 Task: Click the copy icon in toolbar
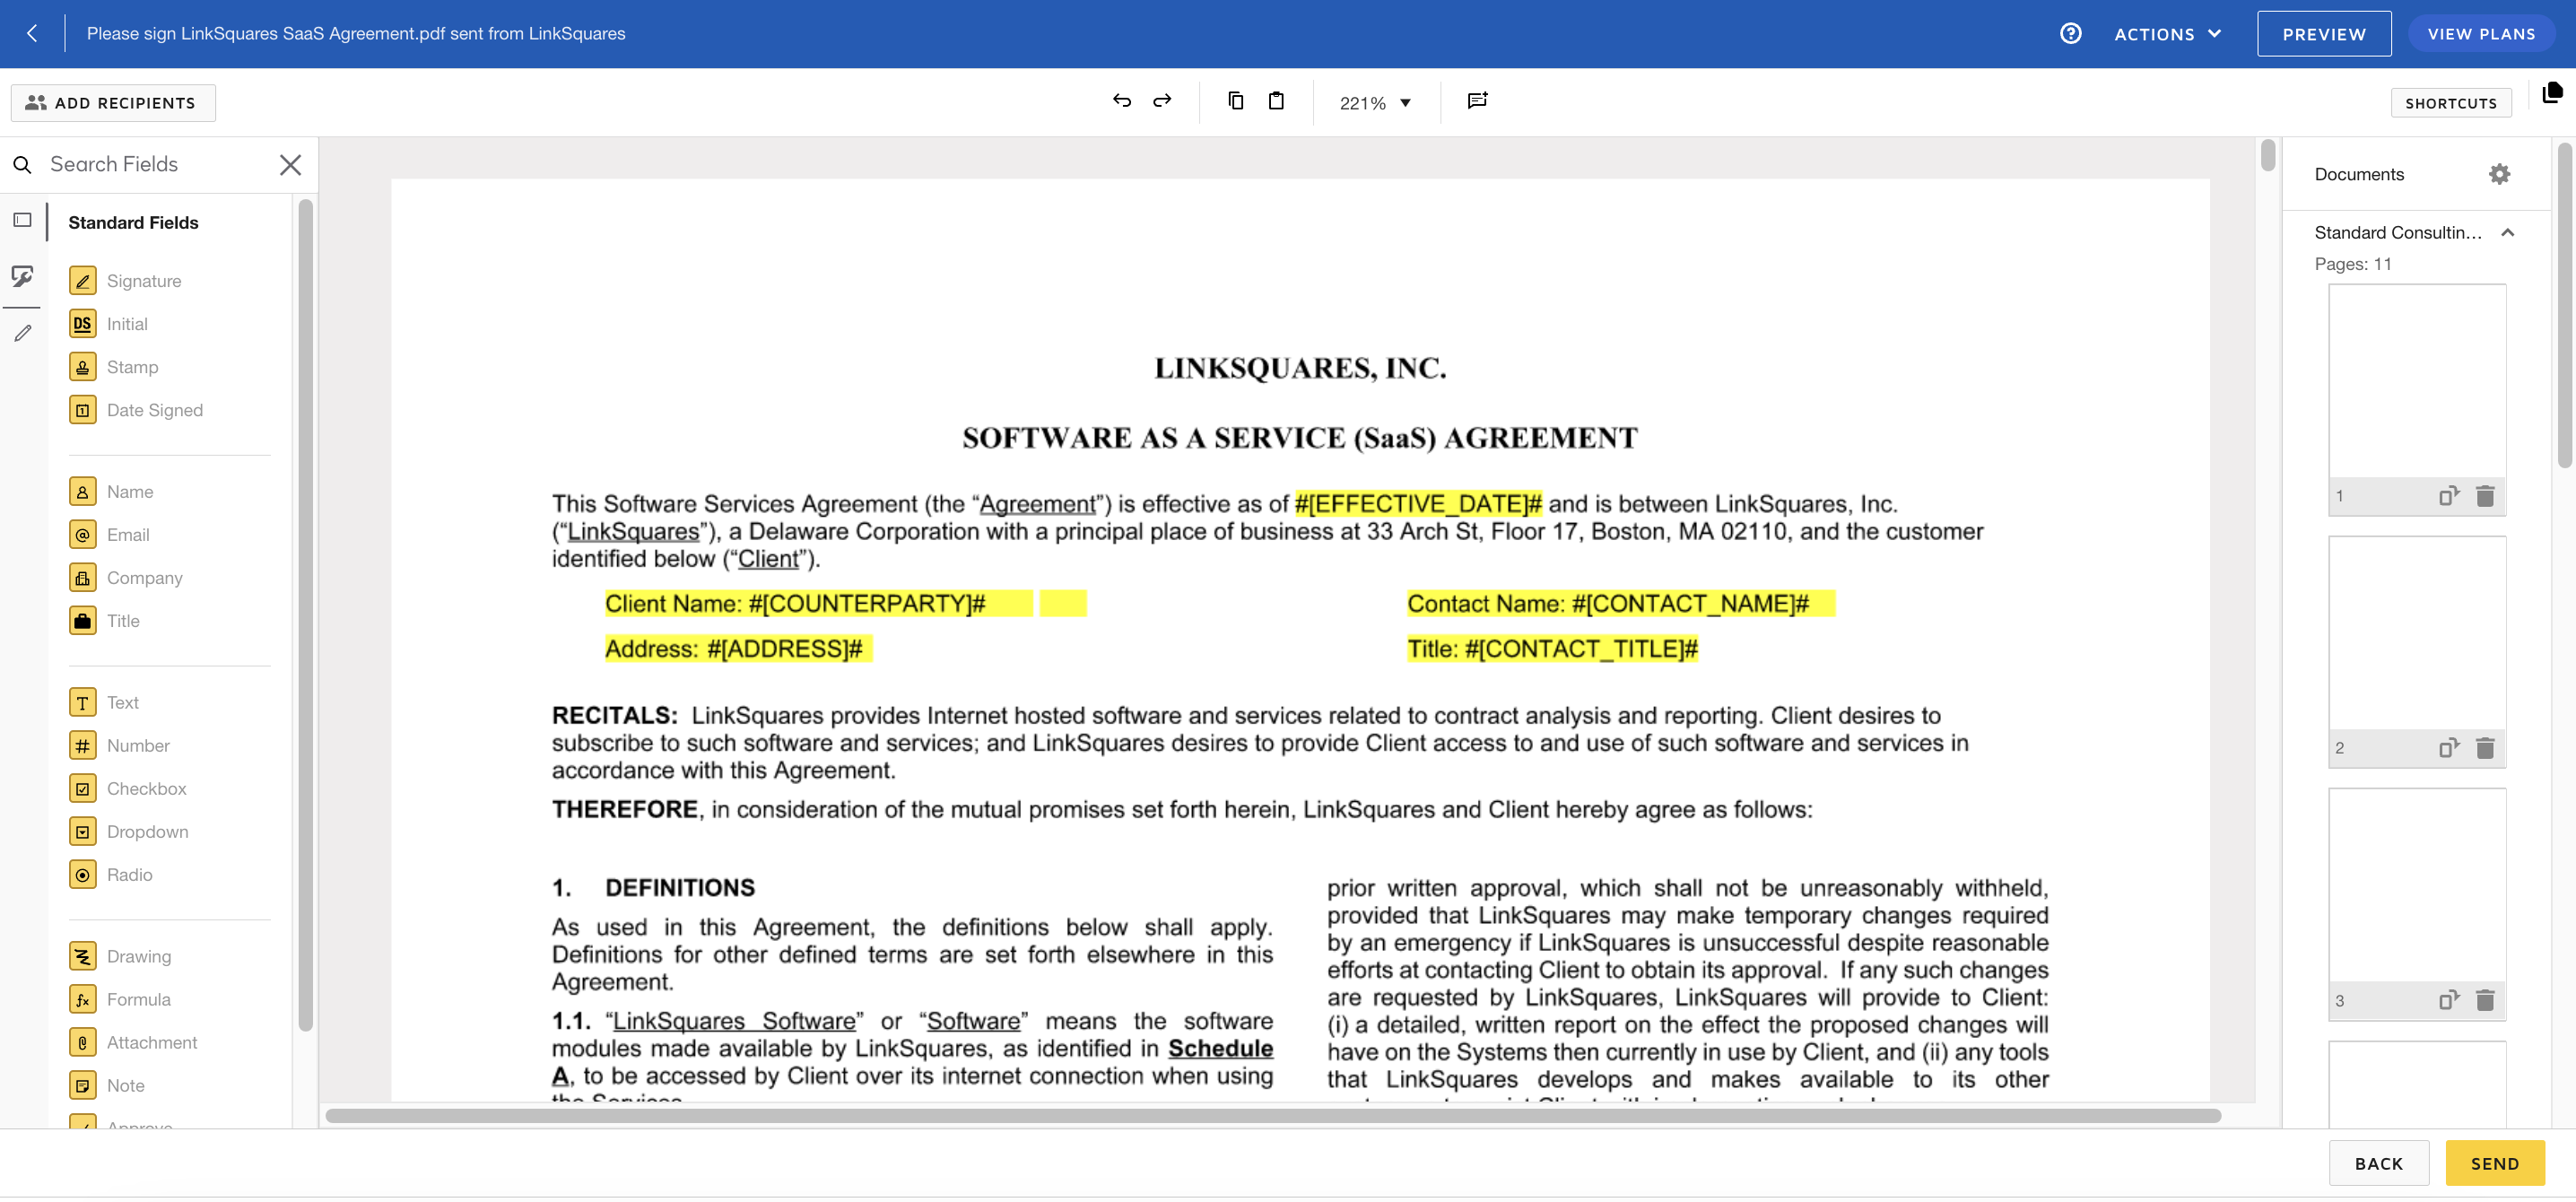pos(1235,101)
